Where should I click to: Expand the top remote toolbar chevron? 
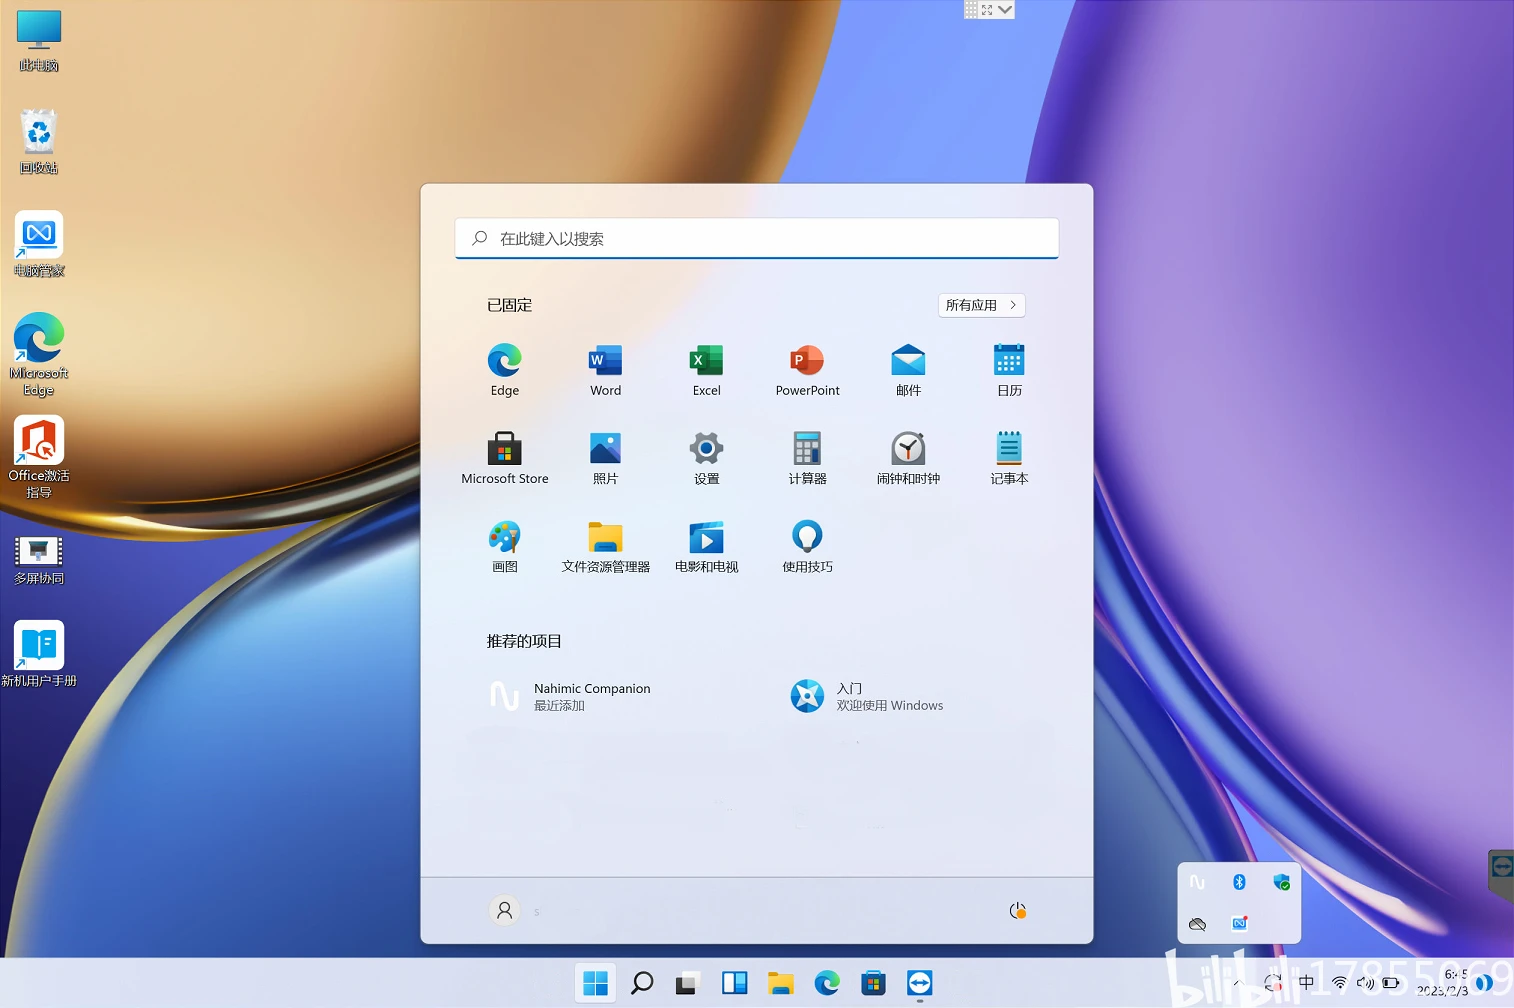click(1006, 10)
